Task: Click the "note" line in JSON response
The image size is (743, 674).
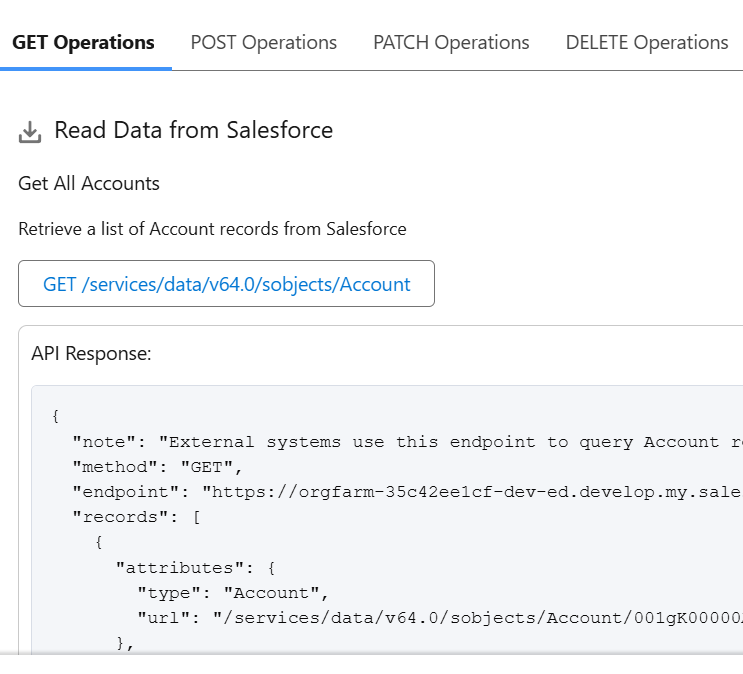Action: (408, 442)
